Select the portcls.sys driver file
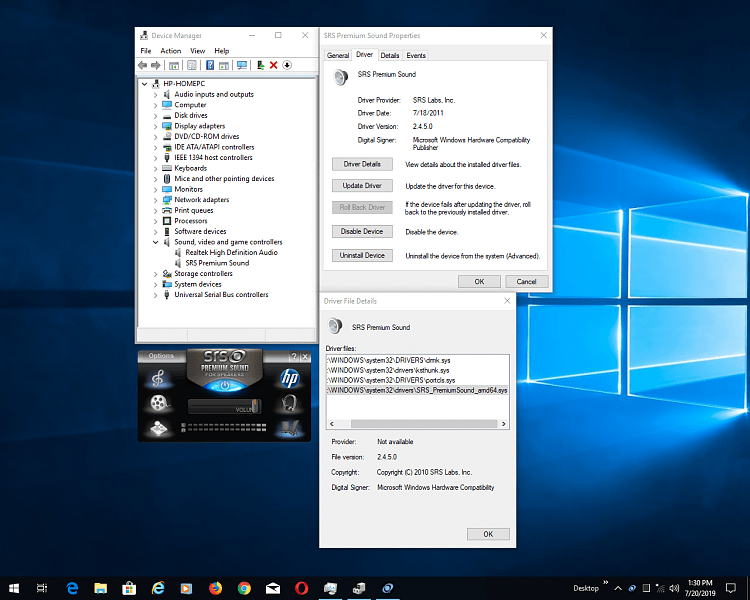 click(x=391, y=380)
